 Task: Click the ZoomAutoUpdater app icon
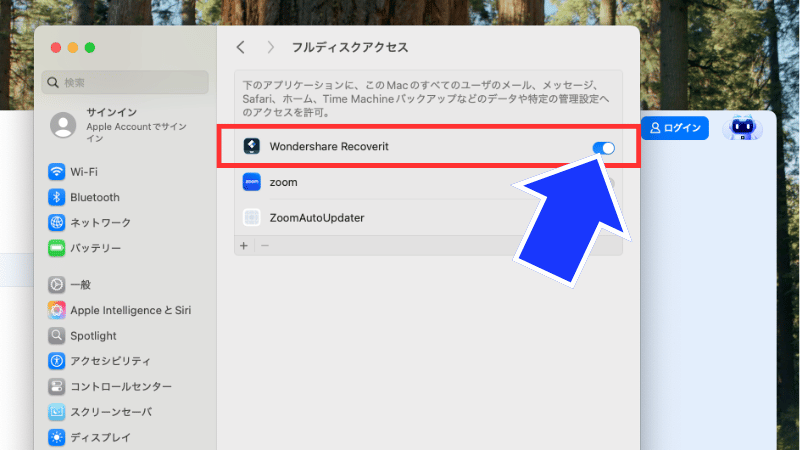point(252,218)
